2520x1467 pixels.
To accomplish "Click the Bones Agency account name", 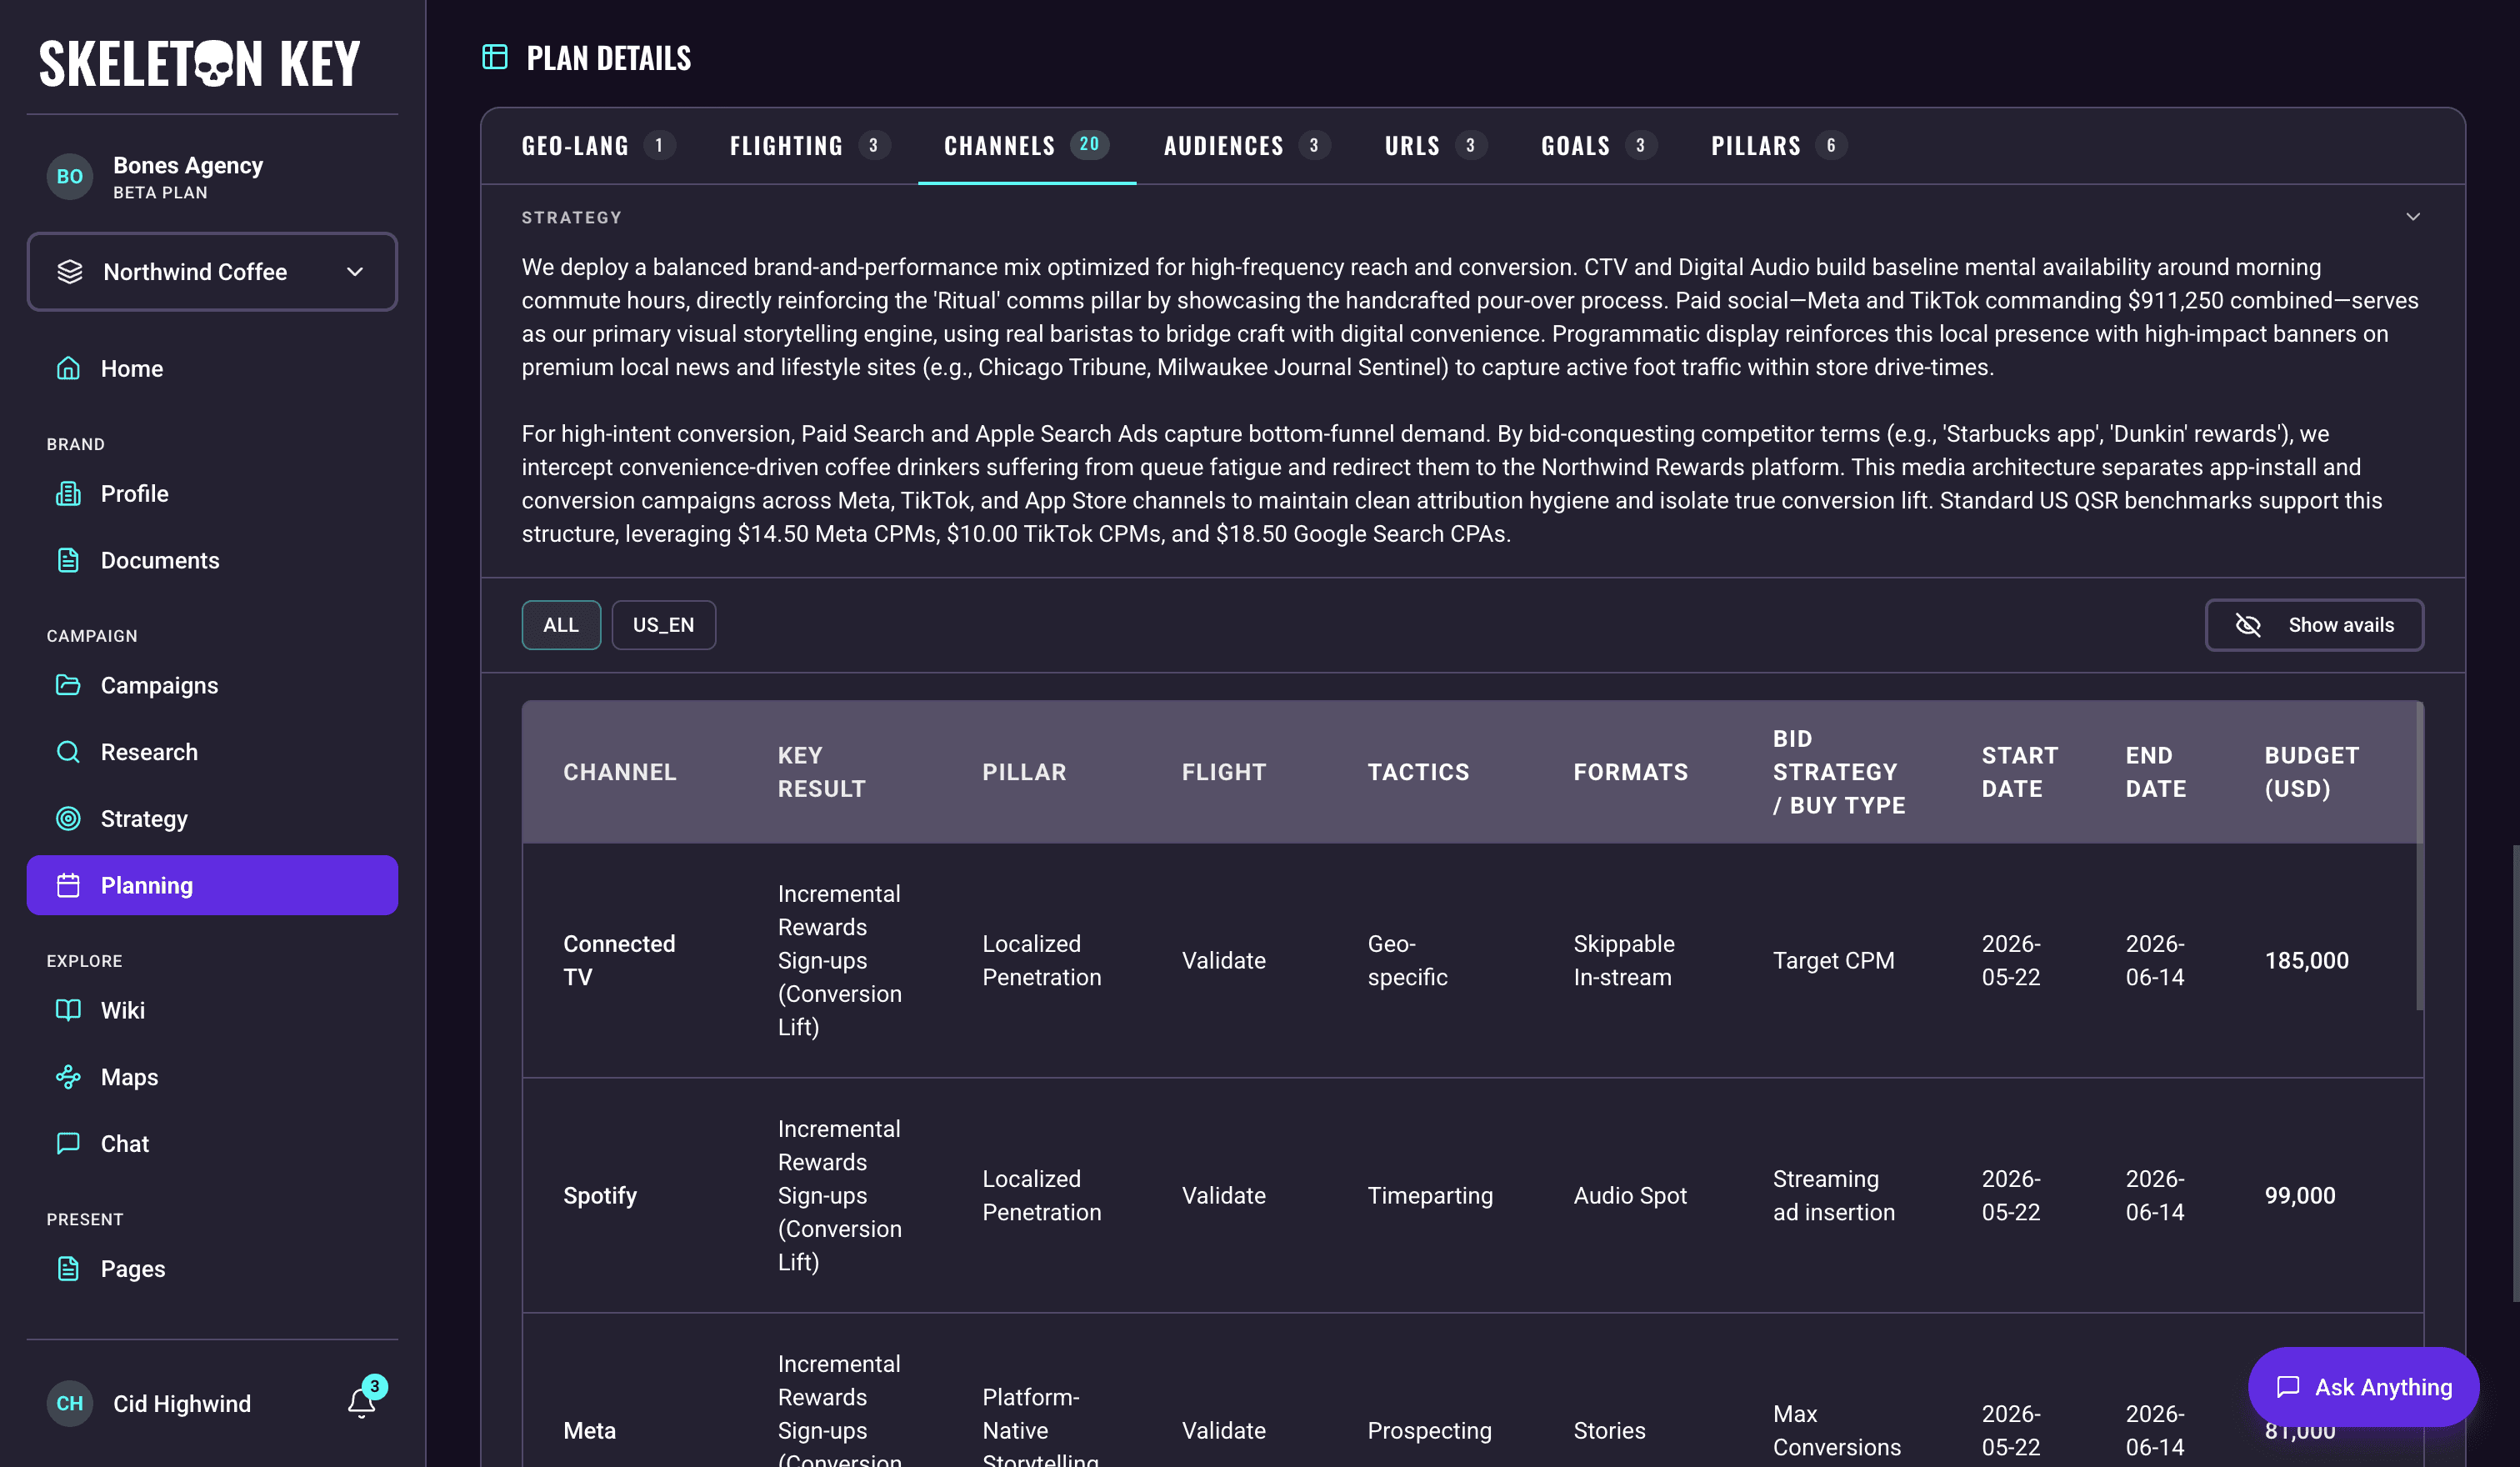I will click(188, 165).
